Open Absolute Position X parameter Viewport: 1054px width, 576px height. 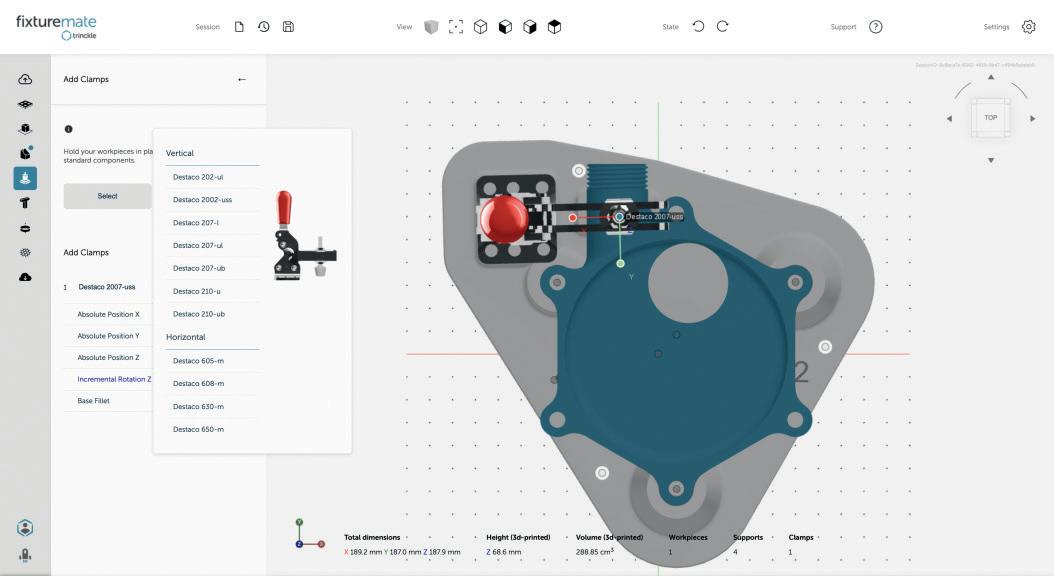coord(108,315)
